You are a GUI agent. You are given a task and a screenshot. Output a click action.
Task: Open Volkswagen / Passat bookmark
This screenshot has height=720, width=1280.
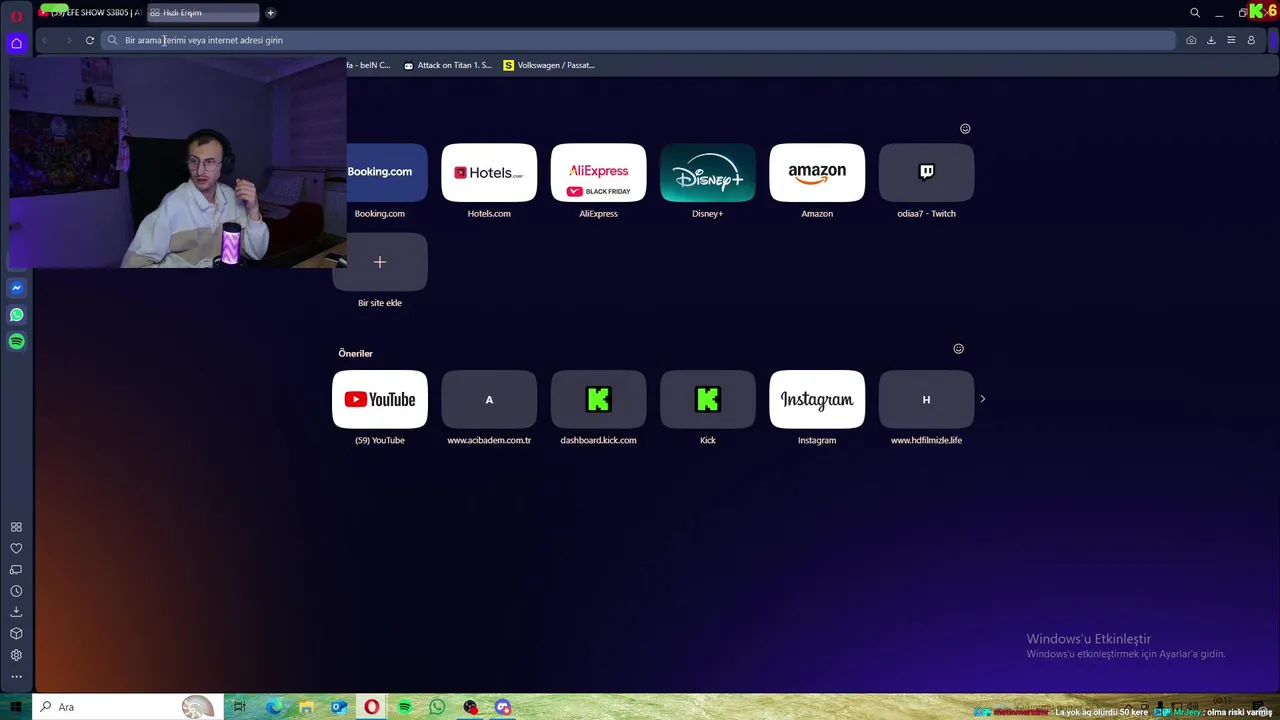tap(549, 65)
